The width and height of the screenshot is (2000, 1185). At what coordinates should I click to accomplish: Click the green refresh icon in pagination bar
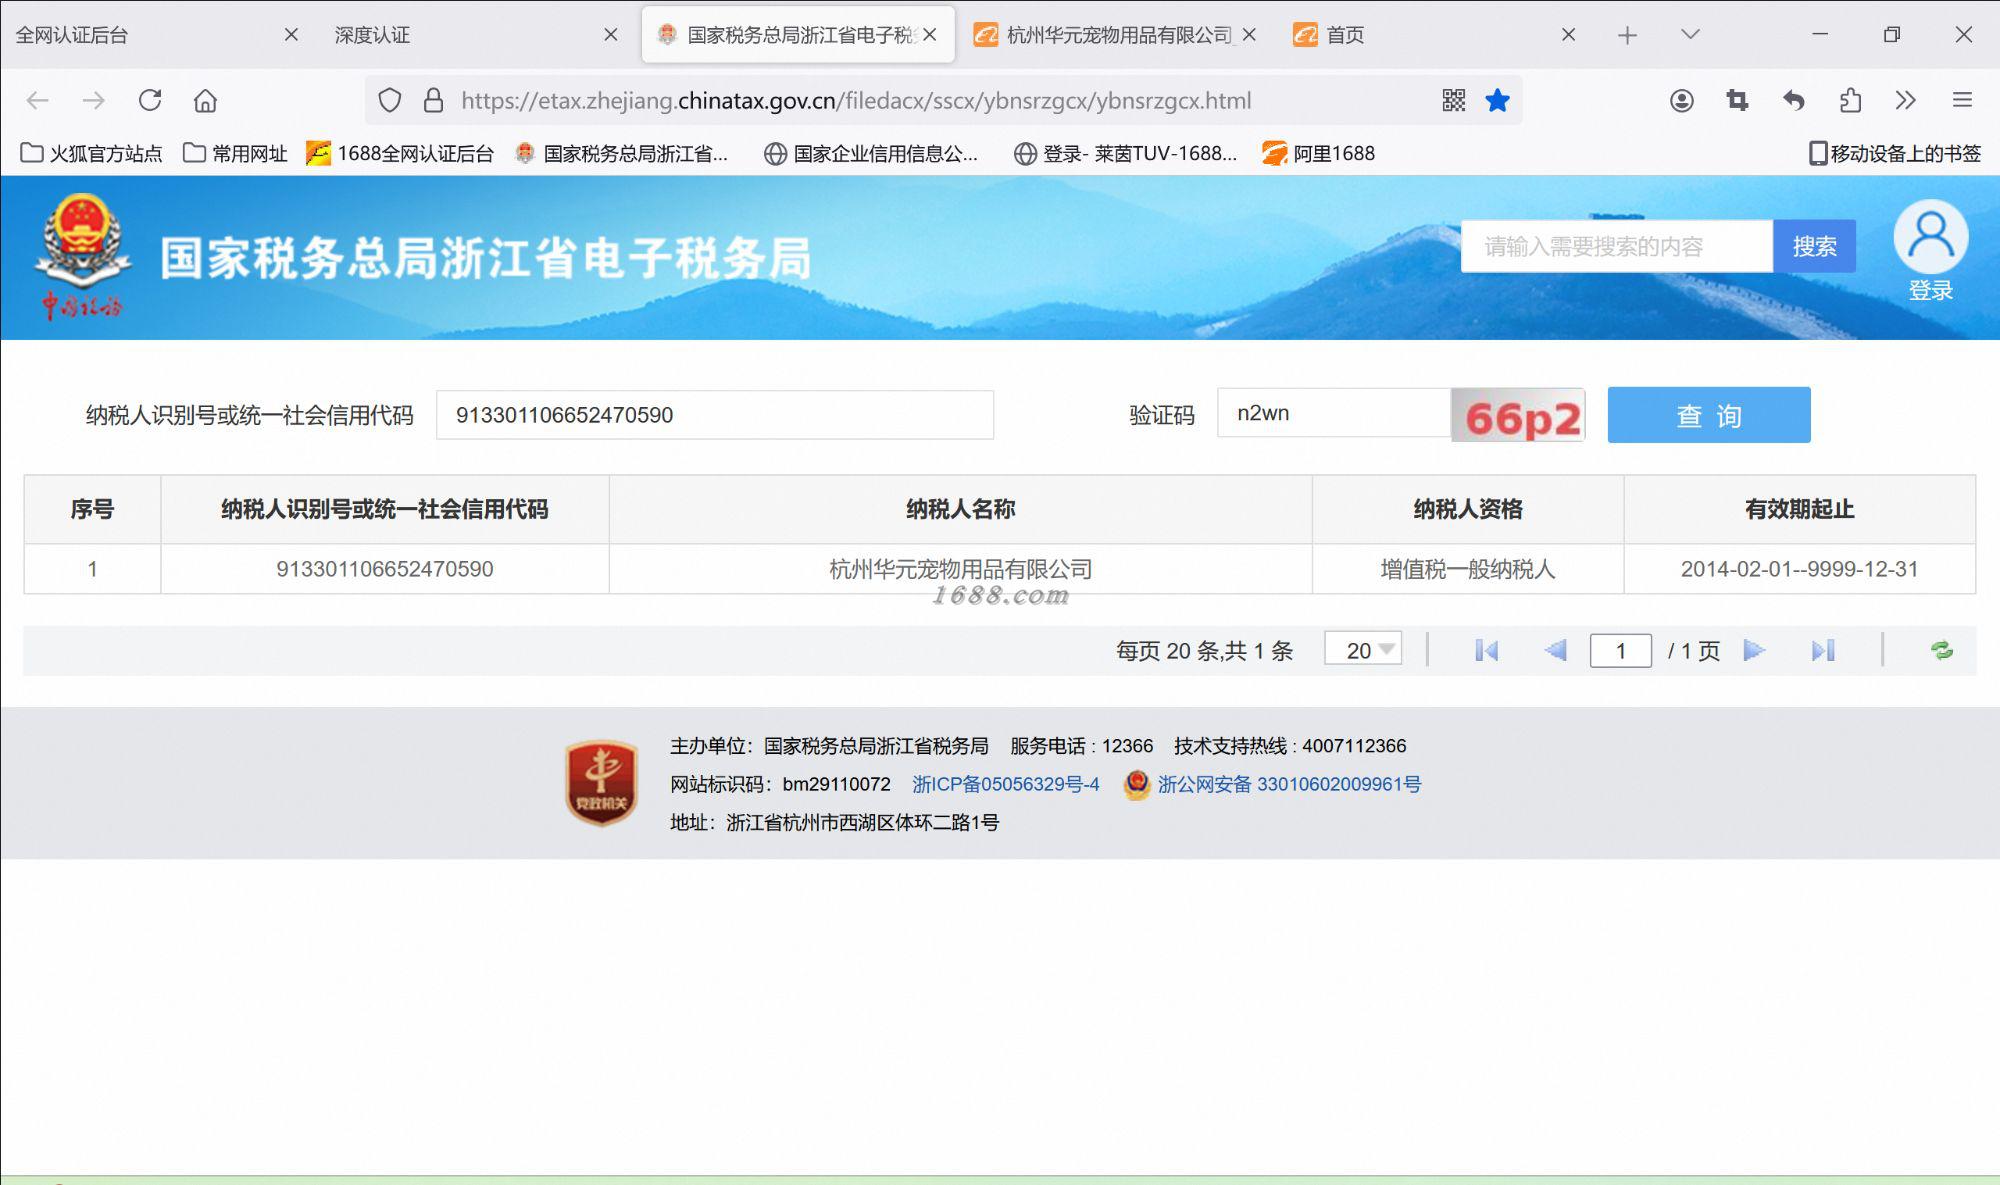coord(1941,651)
